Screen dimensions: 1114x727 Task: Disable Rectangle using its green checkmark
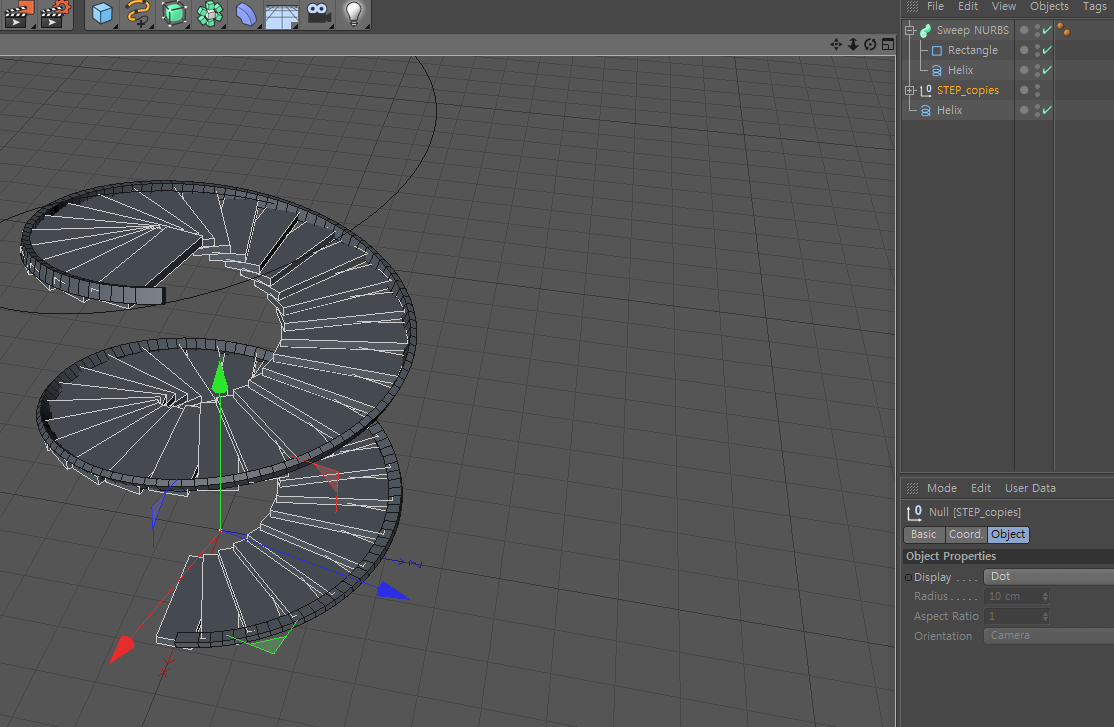pos(1047,50)
